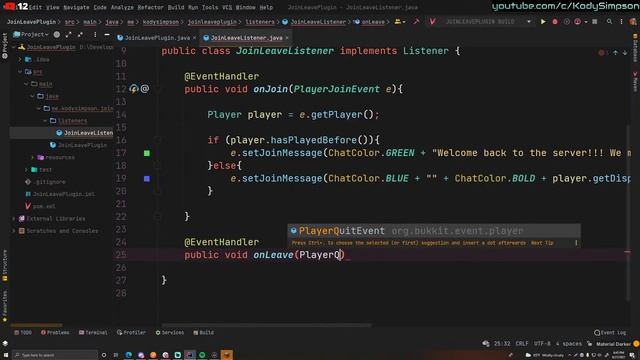Image resolution: width=640 pixels, height=360 pixels.
Task: Change the UTF-8 file encoding in the status bar
Action: [542, 344]
